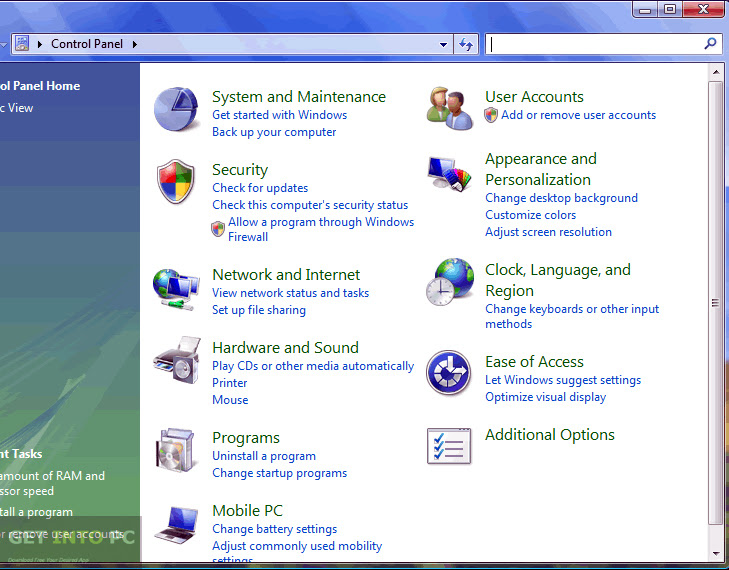The image size is (729, 570).
Task: Click into the search input field
Action: click(x=603, y=44)
